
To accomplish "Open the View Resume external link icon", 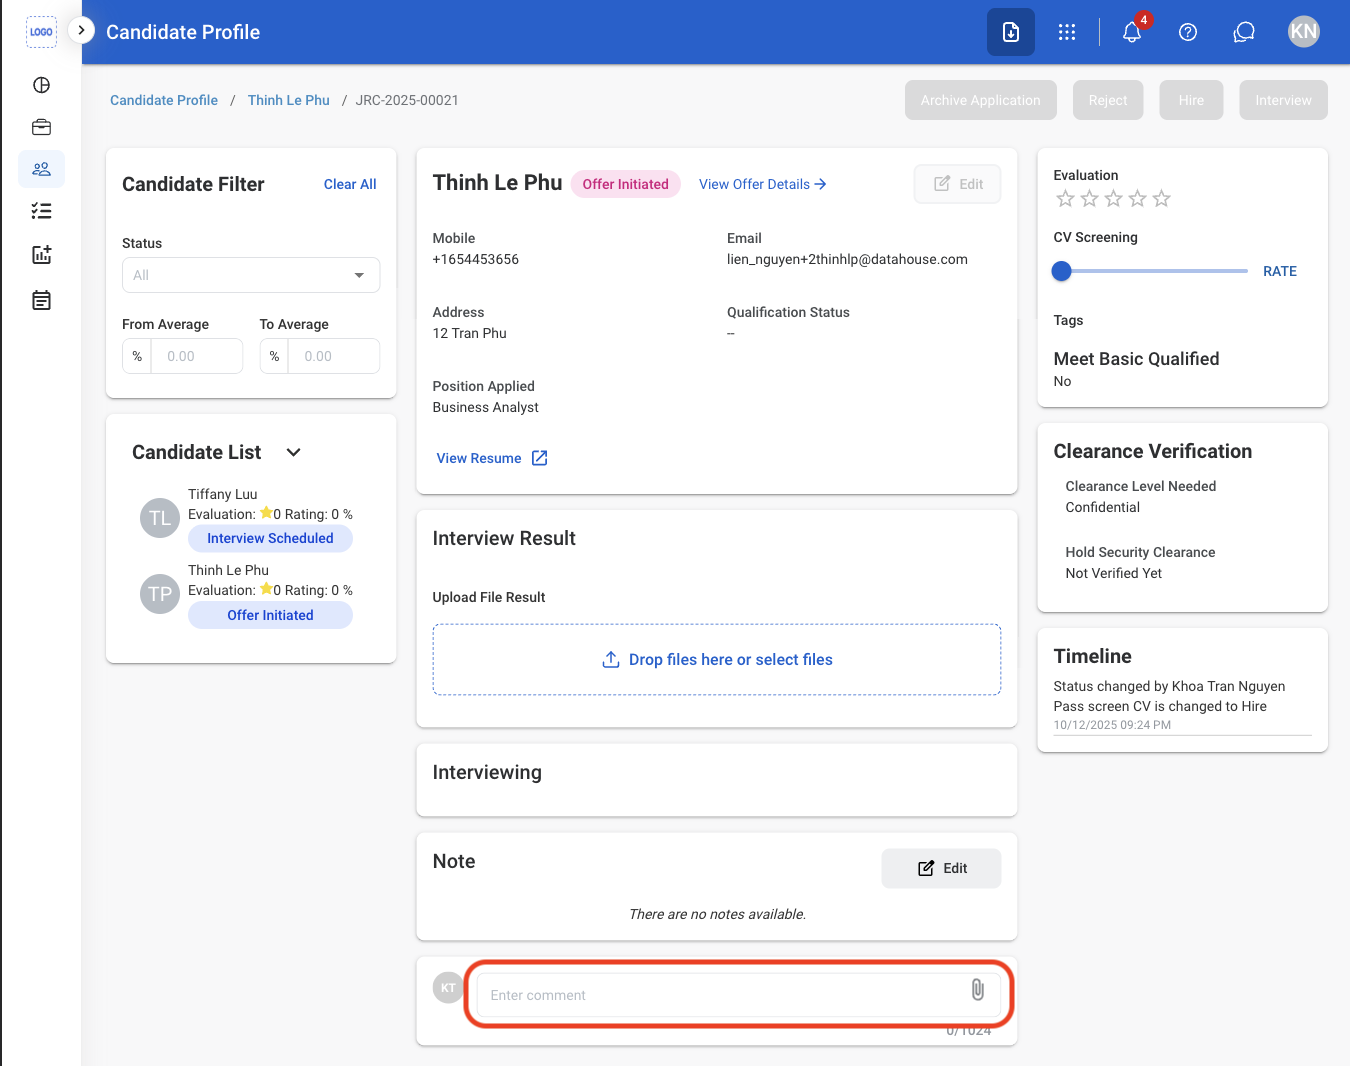I will (x=540, y=458).
